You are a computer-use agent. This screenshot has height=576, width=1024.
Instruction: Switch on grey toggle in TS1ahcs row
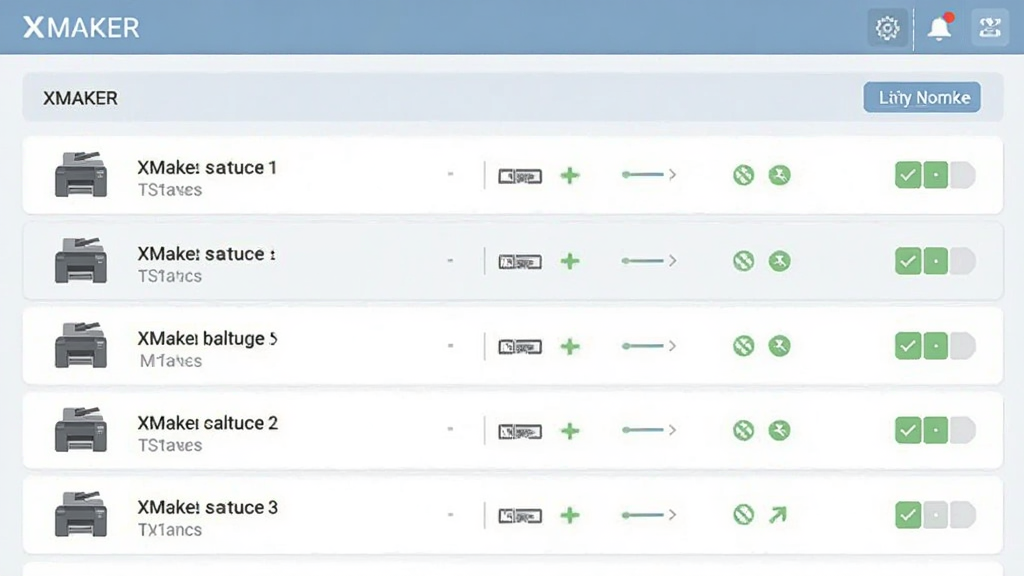click(963, 261)
